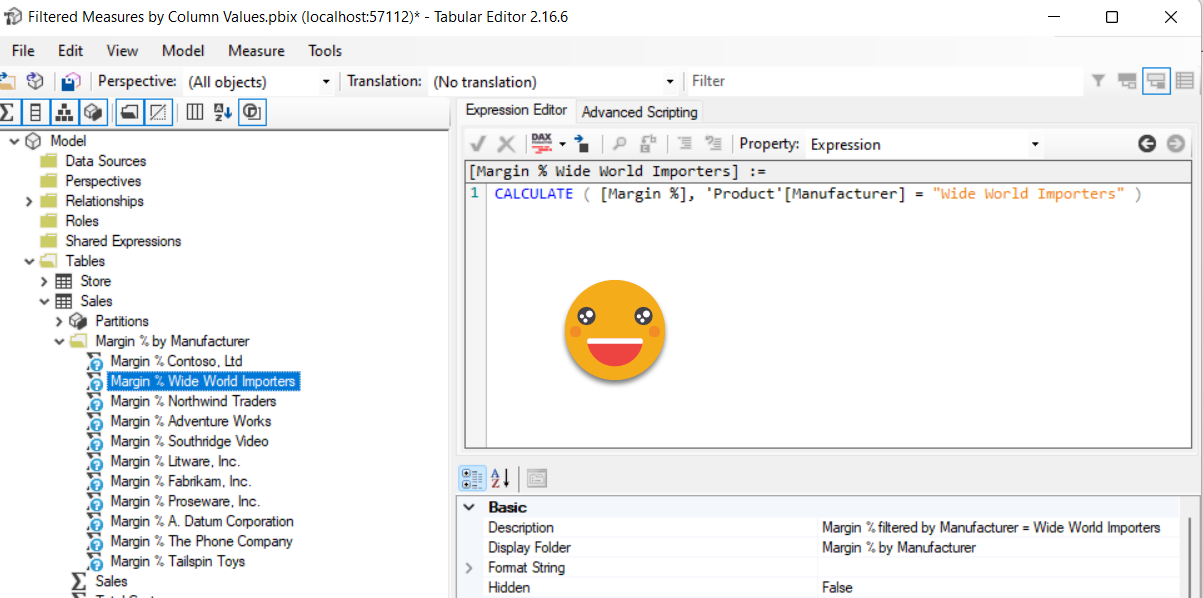Toggle show columns in the tree
The width and height of the screenshot is (1203, 598).
pyautogui.click(x=36, y=112)
